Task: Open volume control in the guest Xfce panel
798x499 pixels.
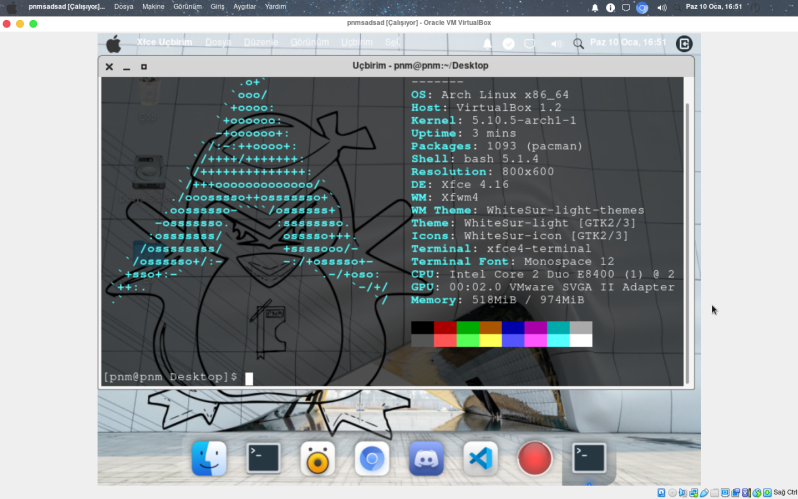Action: 556,44
